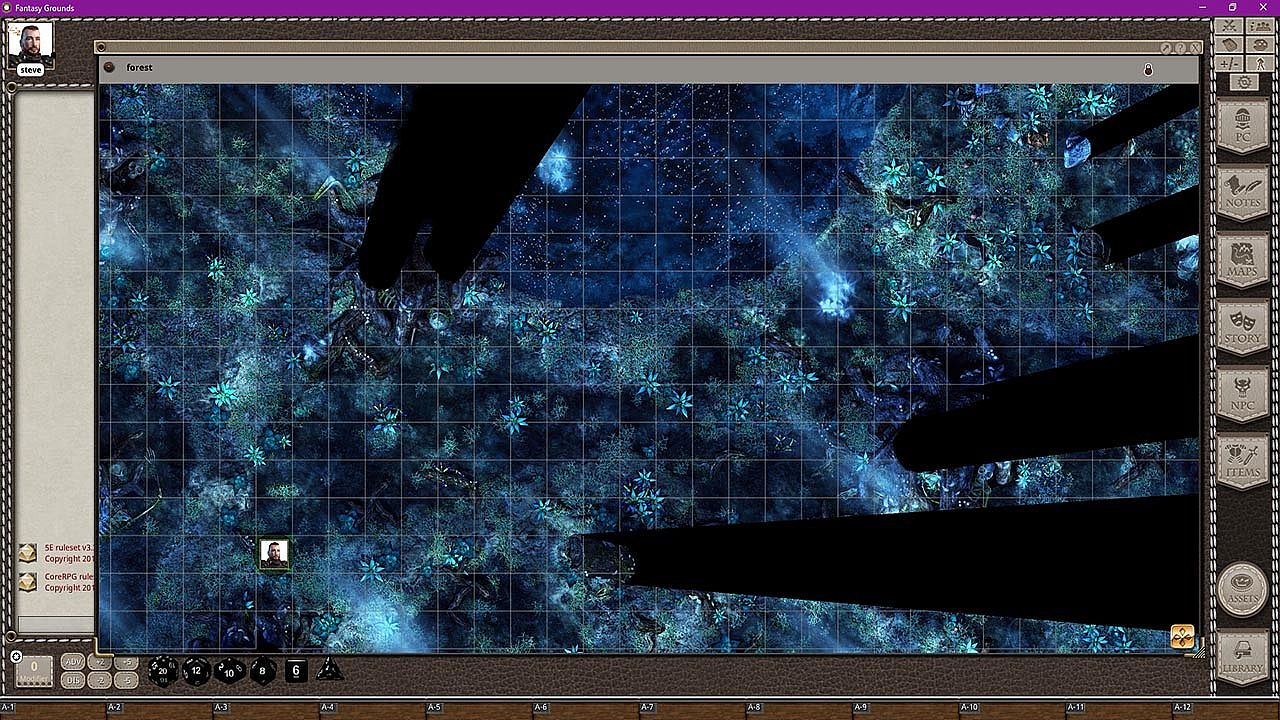Toggle the DIS disadvantage button
This screenshot has height=720, width=1280.
click(x=73, y=680)
